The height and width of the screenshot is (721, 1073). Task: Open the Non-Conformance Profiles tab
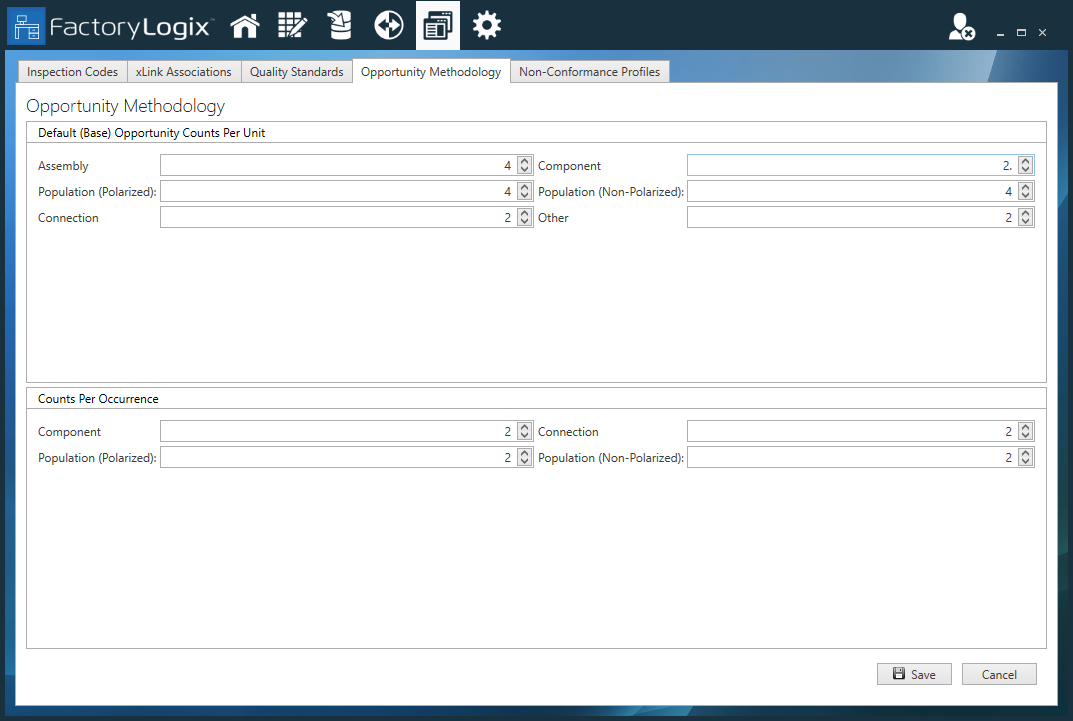pyautogui.click(x=589, y=72)
